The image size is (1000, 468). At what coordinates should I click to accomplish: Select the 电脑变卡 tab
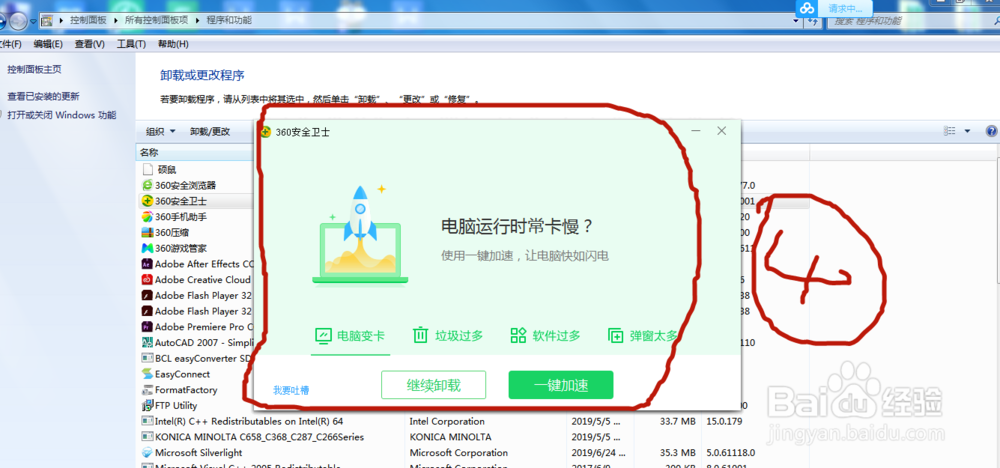351,335
